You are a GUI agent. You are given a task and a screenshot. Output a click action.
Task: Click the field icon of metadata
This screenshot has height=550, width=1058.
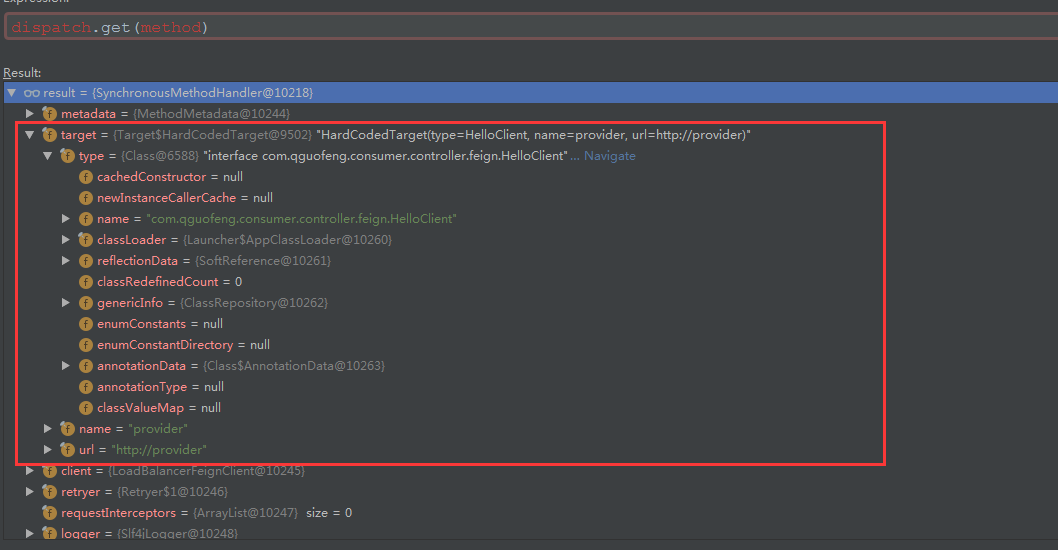[x=49, y=113]
